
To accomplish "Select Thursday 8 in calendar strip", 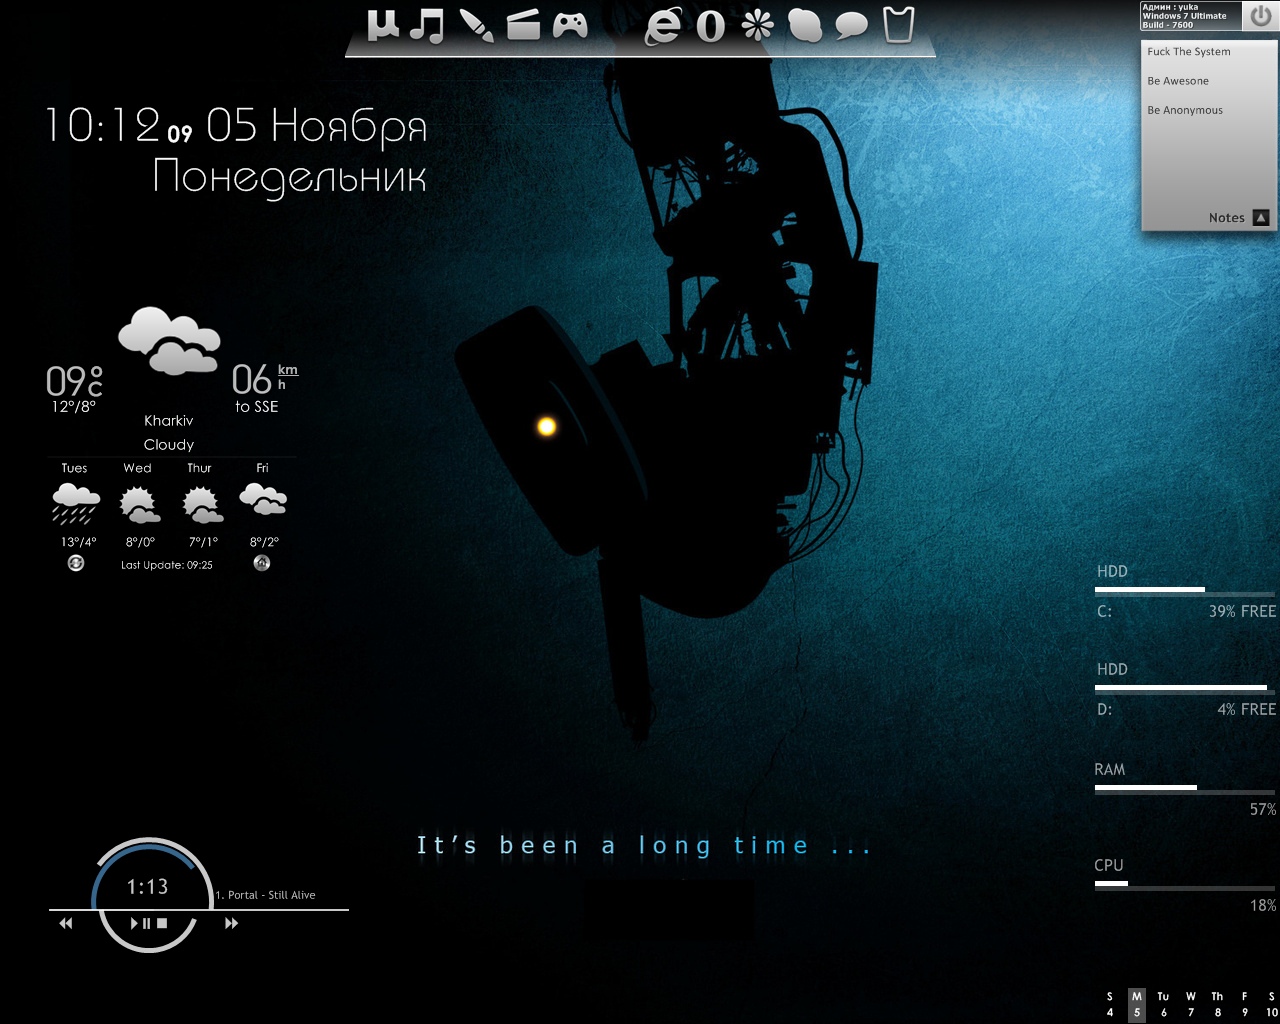I will point(1217,1005).
